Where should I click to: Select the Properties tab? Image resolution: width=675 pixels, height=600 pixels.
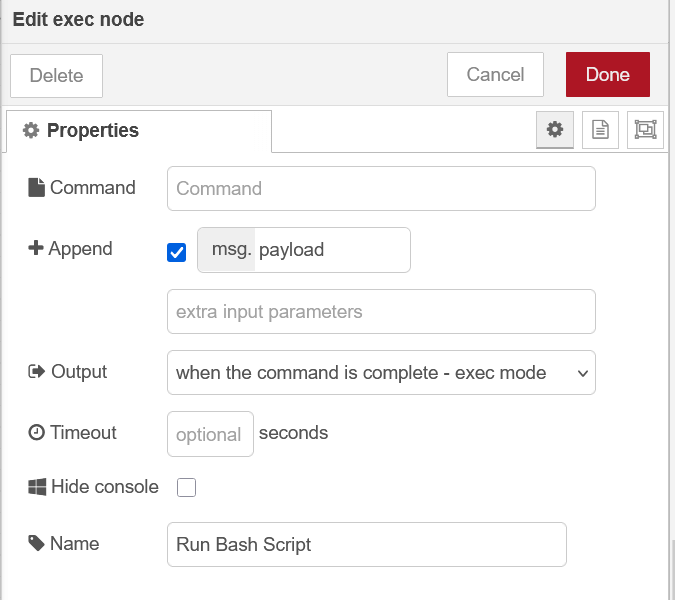point(139,131)
